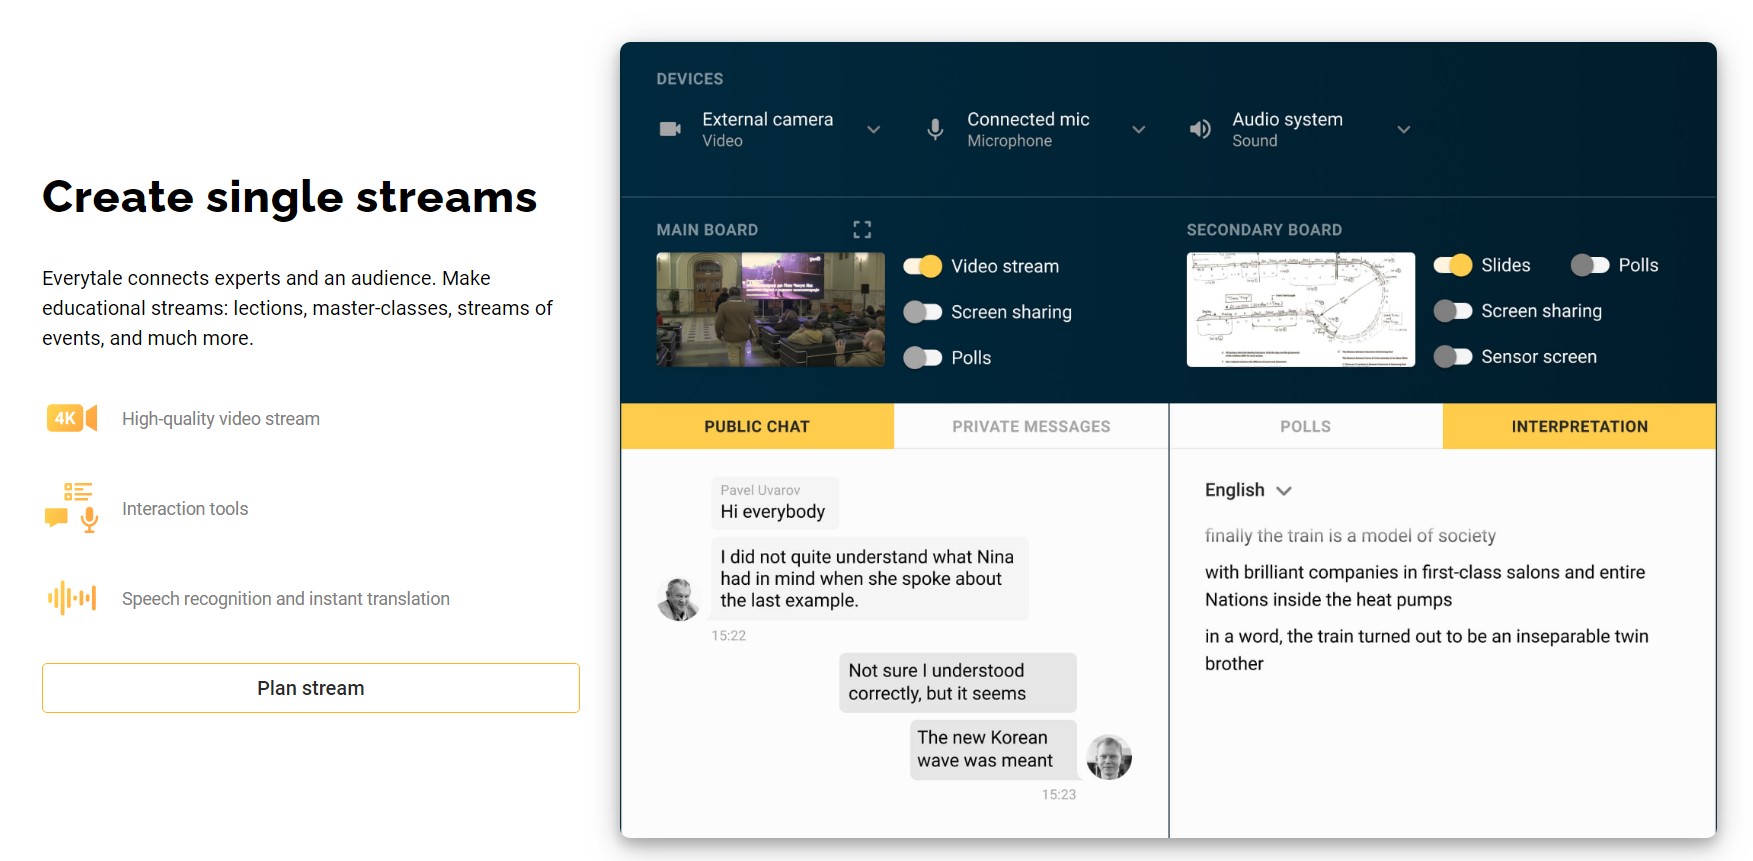Image resolution: width=1753 pixels, height=861 pixels.
Task: Click the 'Everytale connects experts' paragraph
Action: (297, 308)
